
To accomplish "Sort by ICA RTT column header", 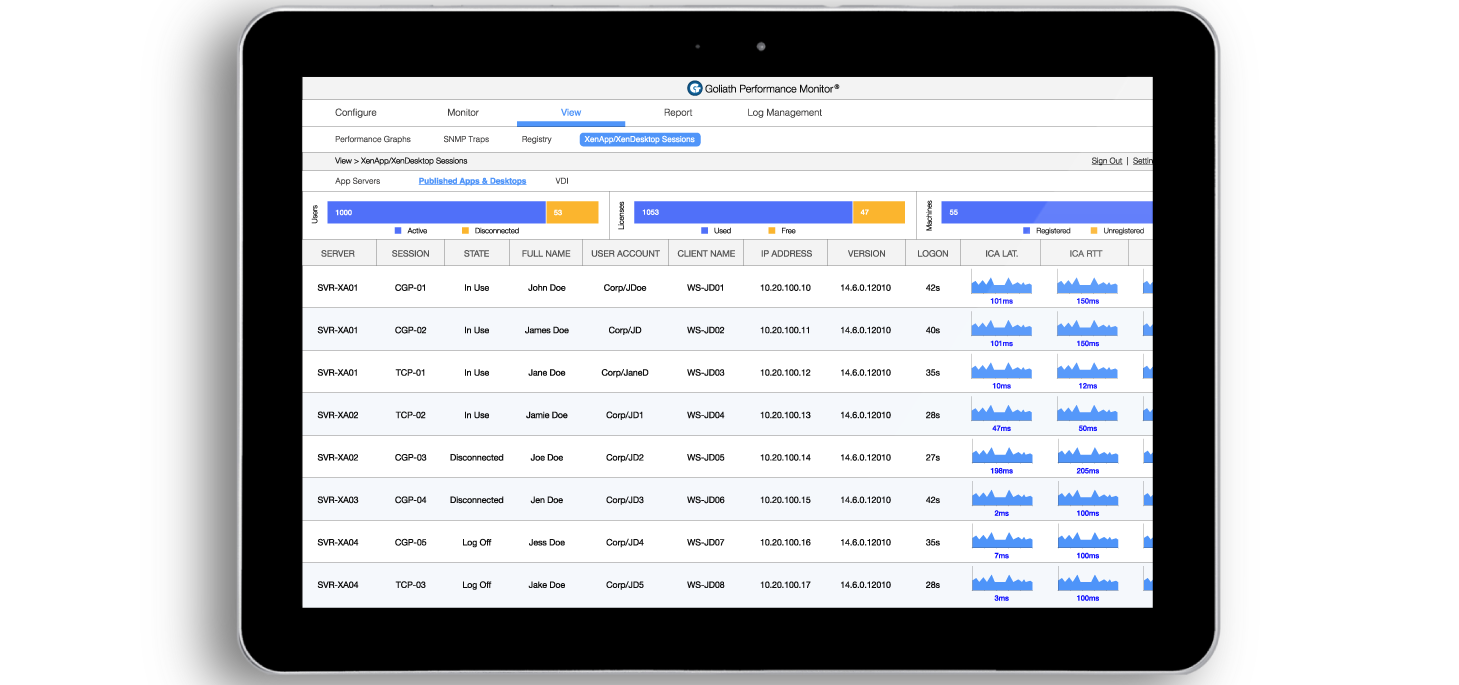I will click(1085, 253).
